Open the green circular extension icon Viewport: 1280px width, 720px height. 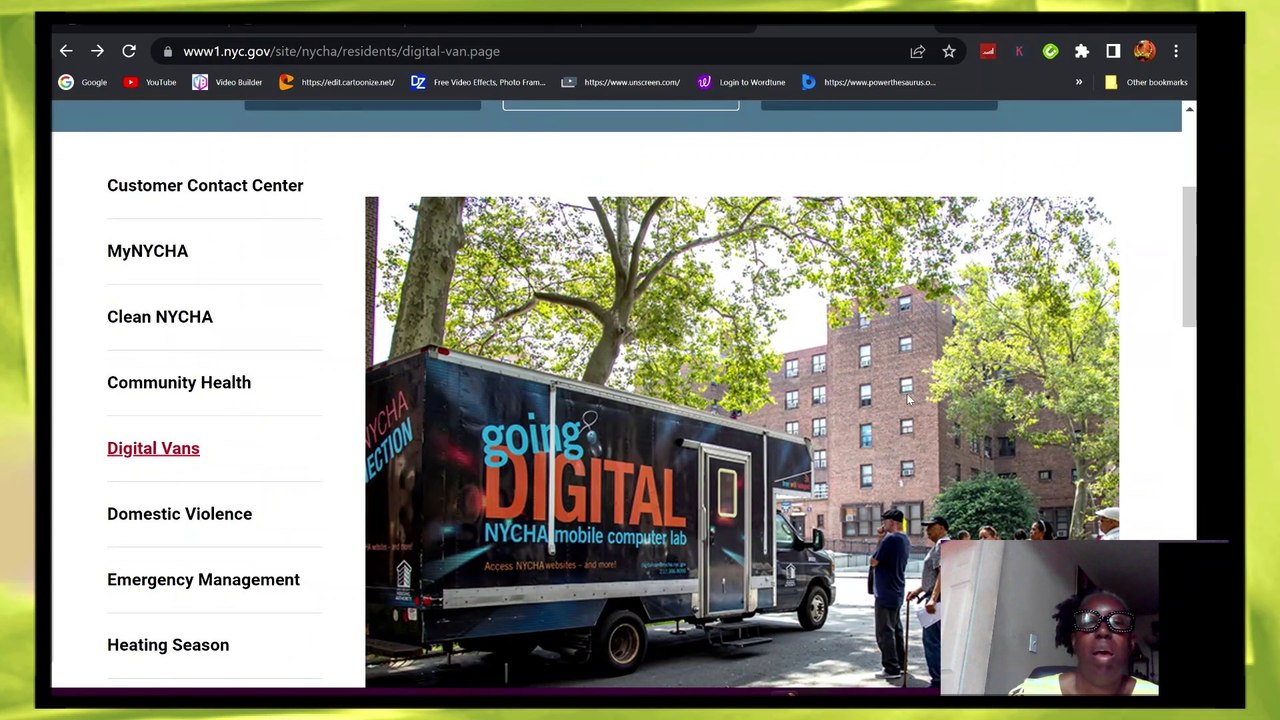pos(1050,51)
